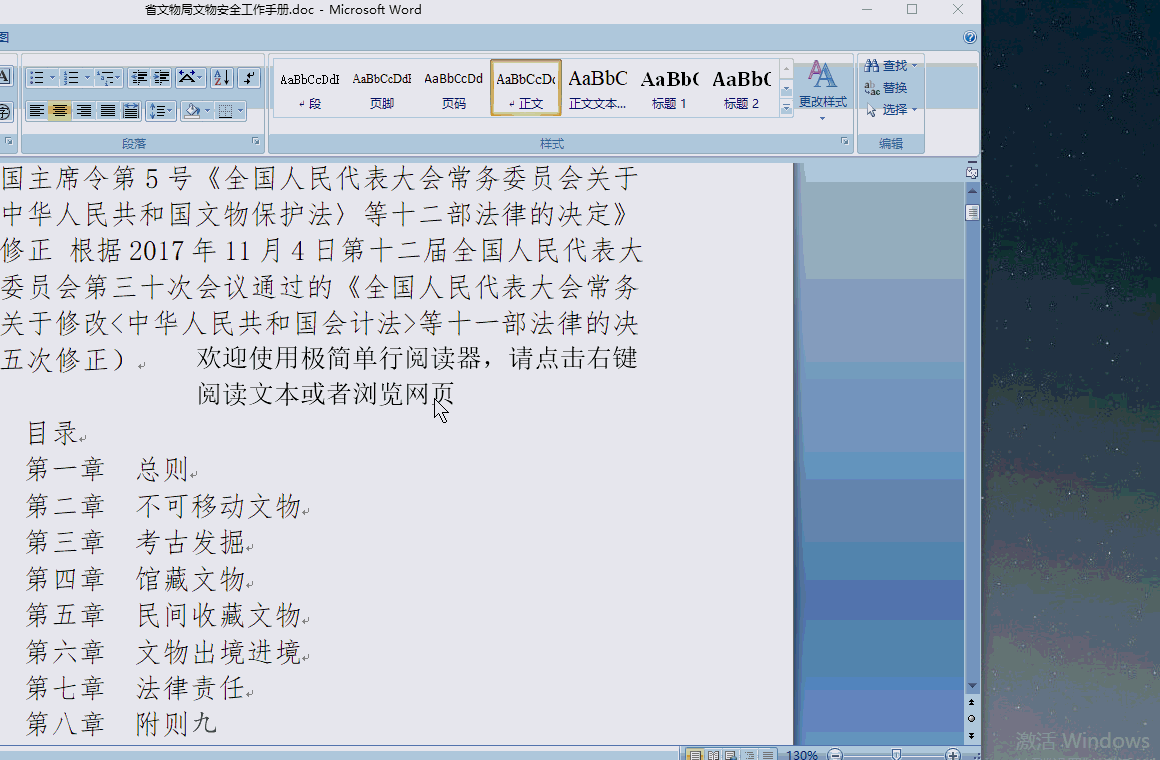Image resolution: width=1160 pixels, height=760 pixels.
Task: Switch to full screen reading view
Action: [x=713, y=755]
